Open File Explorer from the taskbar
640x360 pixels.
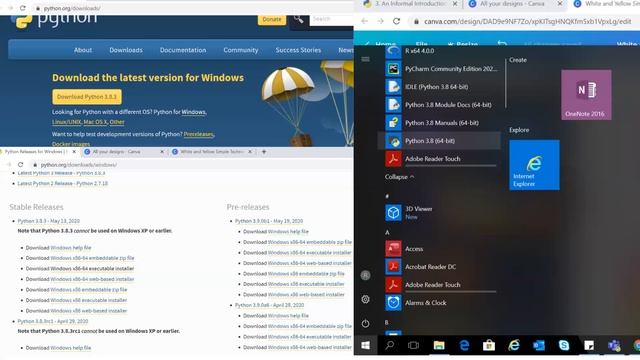[439, 345]
